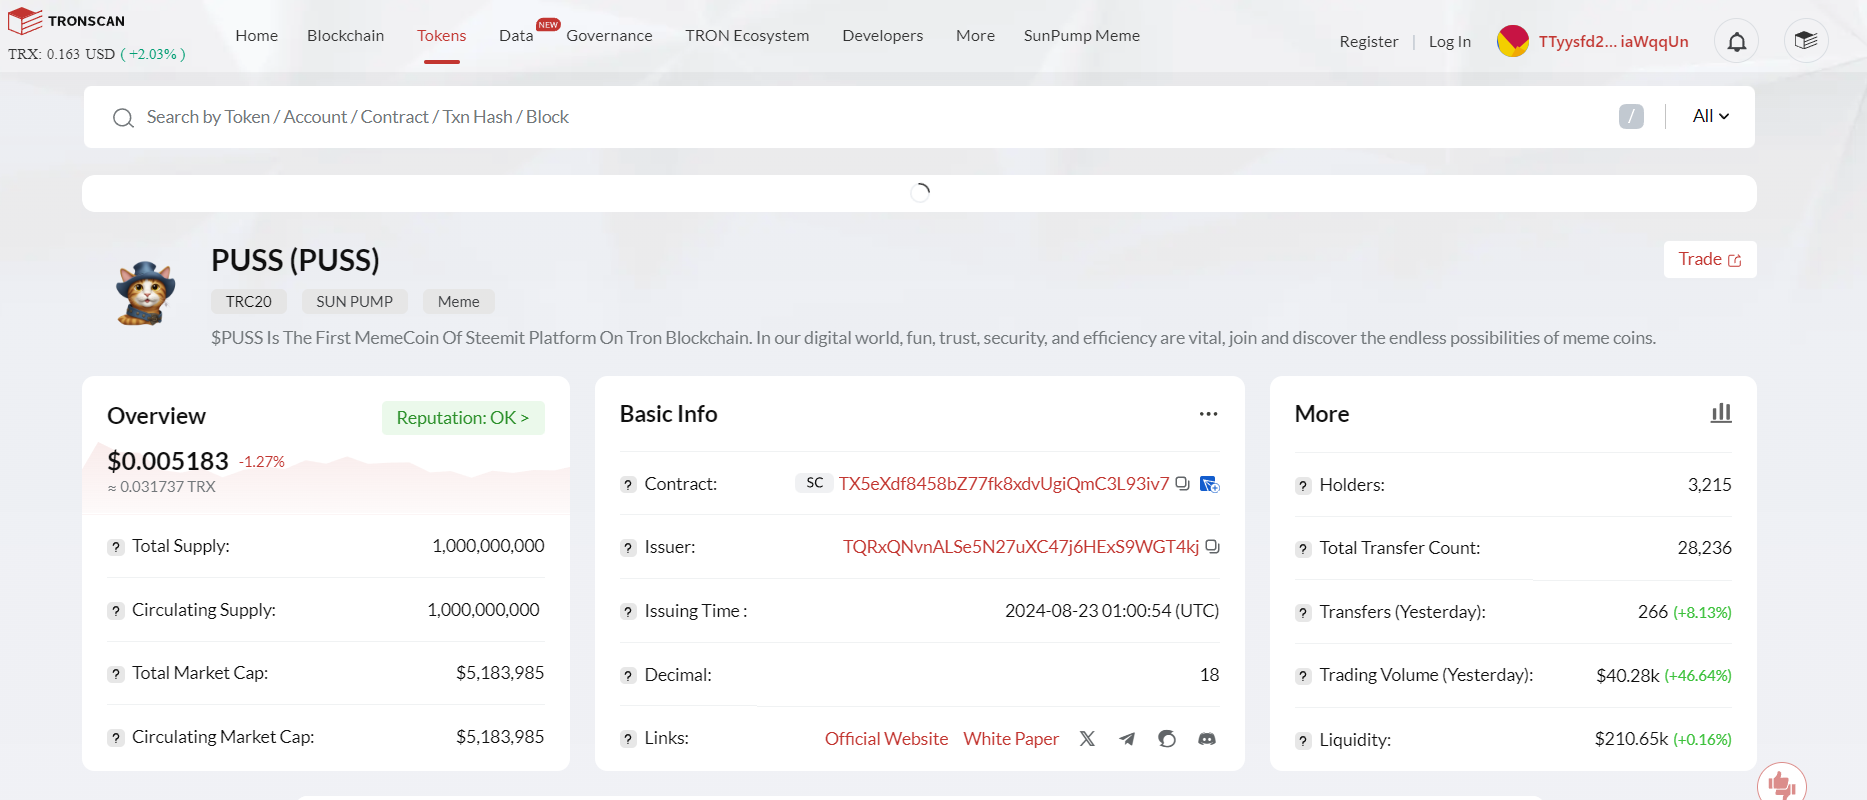The height and width of the screenshot is (800, 1867).
Task: Open the notifications bell
Action: pos(1737,41)
